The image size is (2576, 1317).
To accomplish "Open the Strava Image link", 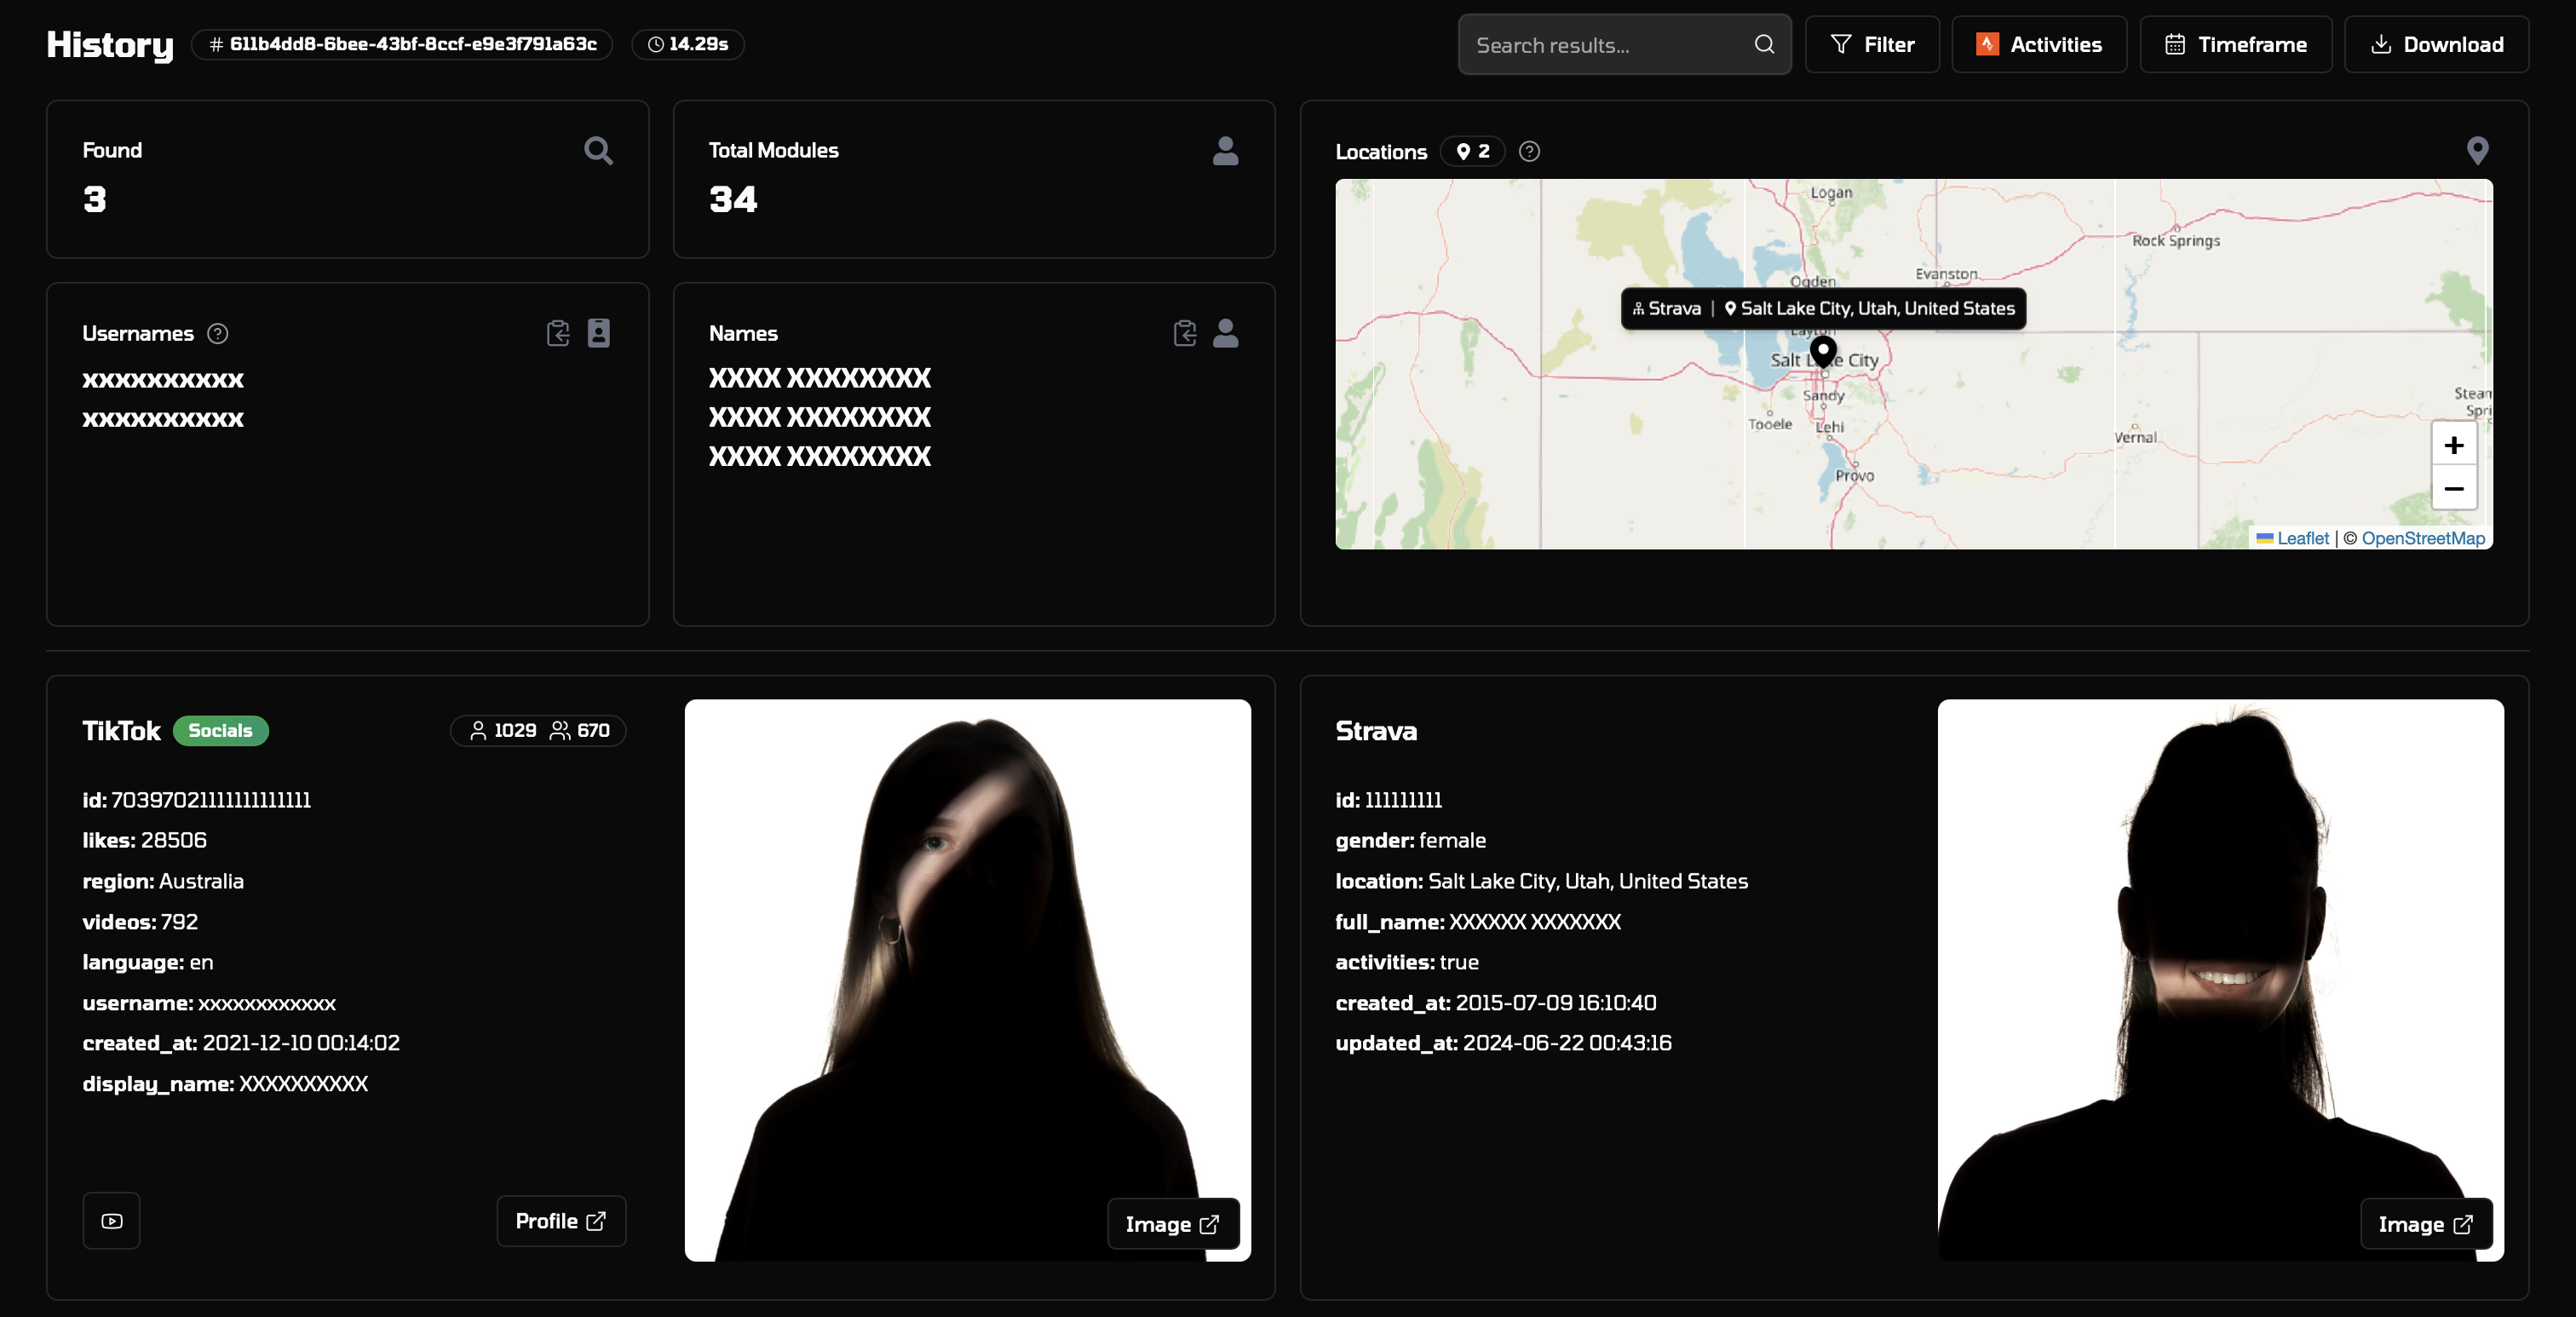I will tap(2426, 1224).
